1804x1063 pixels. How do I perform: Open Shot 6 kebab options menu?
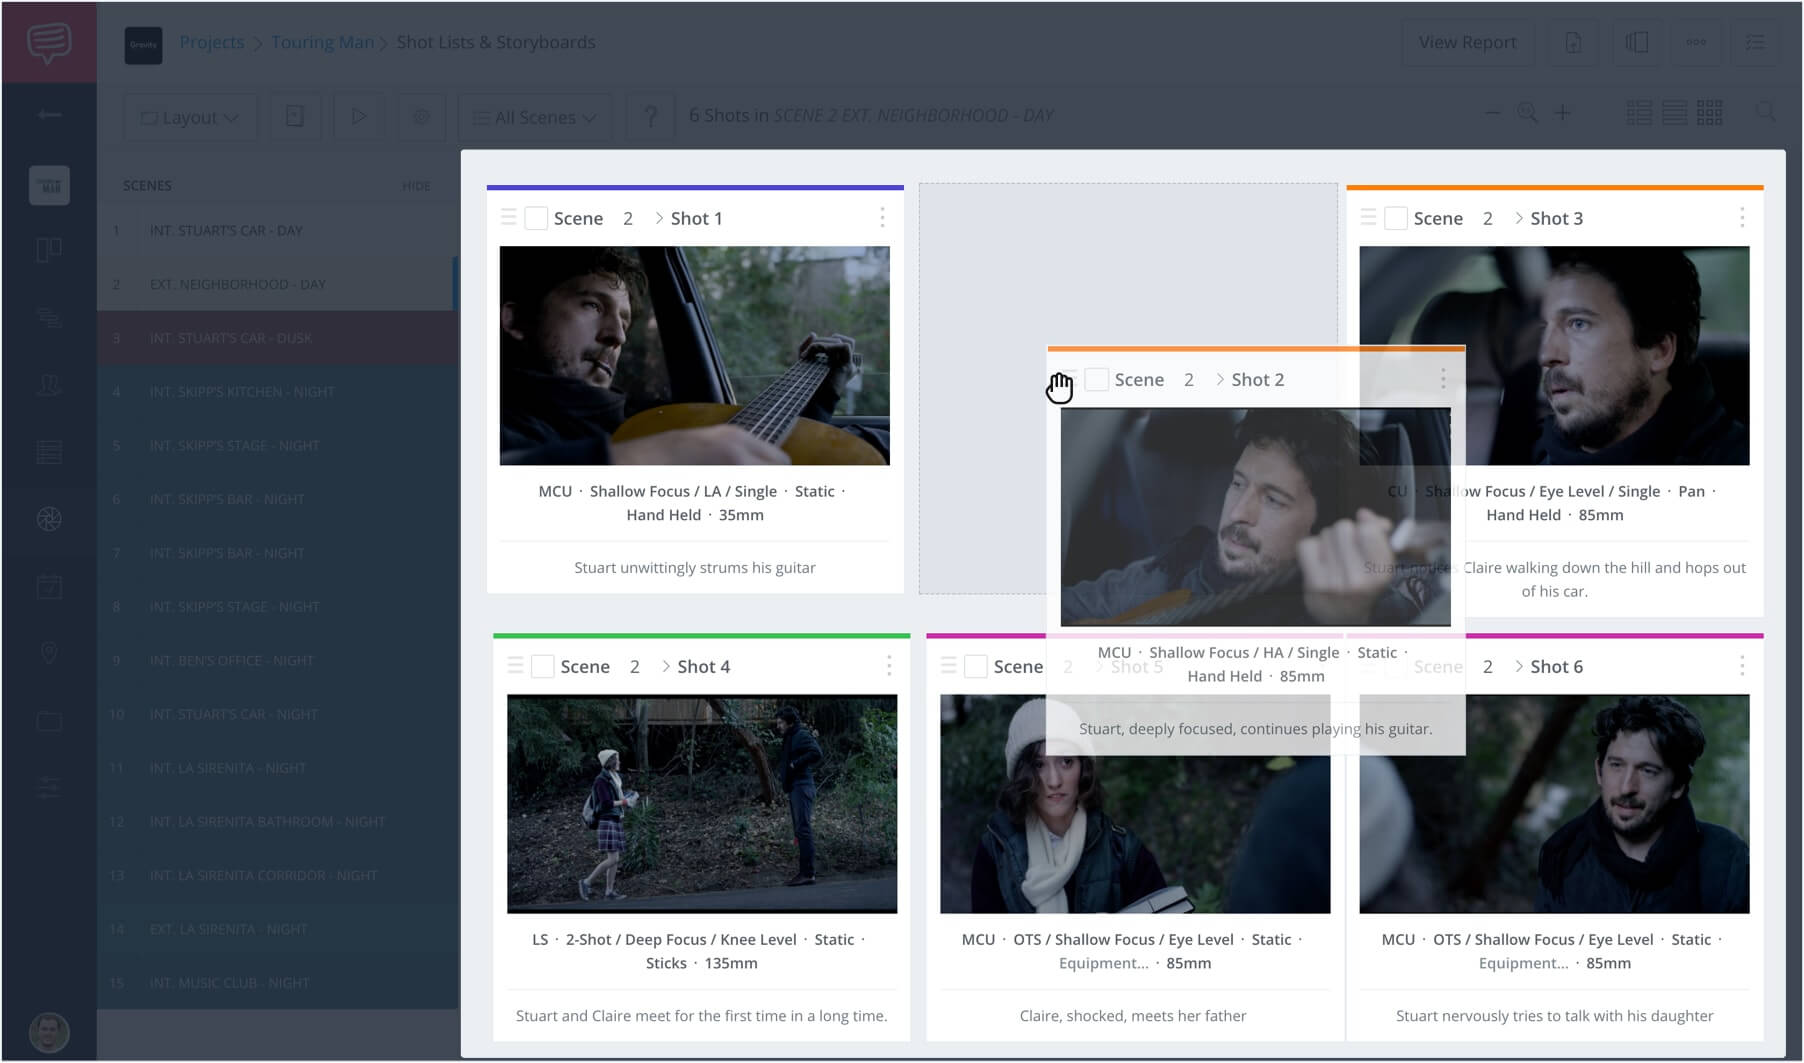click(x=1742, y=666)
